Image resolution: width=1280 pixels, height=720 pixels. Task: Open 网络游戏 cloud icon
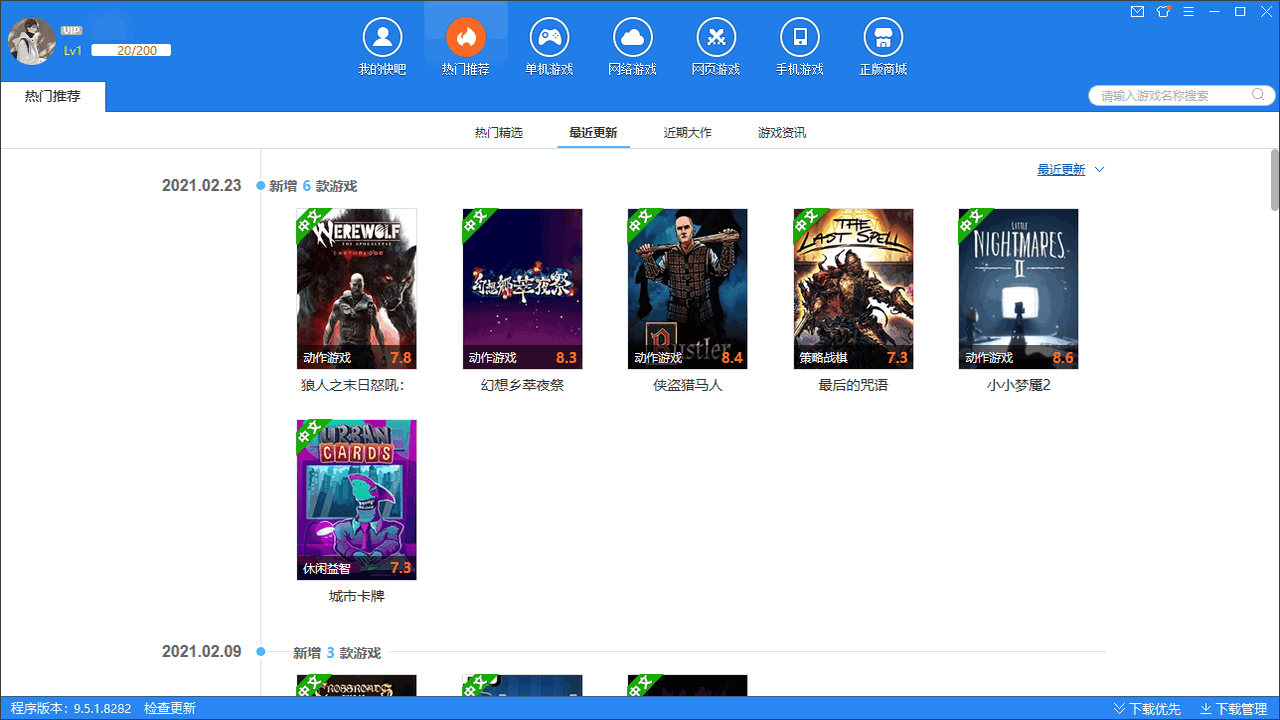632,38
